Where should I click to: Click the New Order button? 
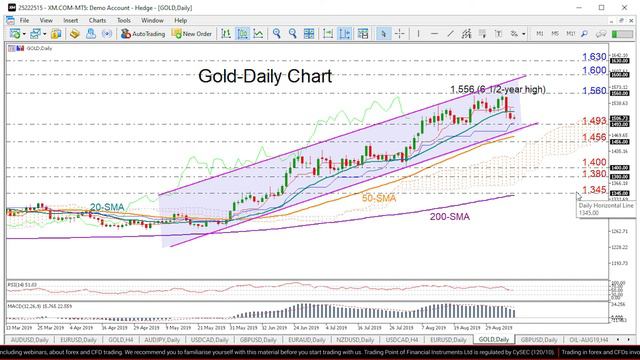click(x=192, y=34)
